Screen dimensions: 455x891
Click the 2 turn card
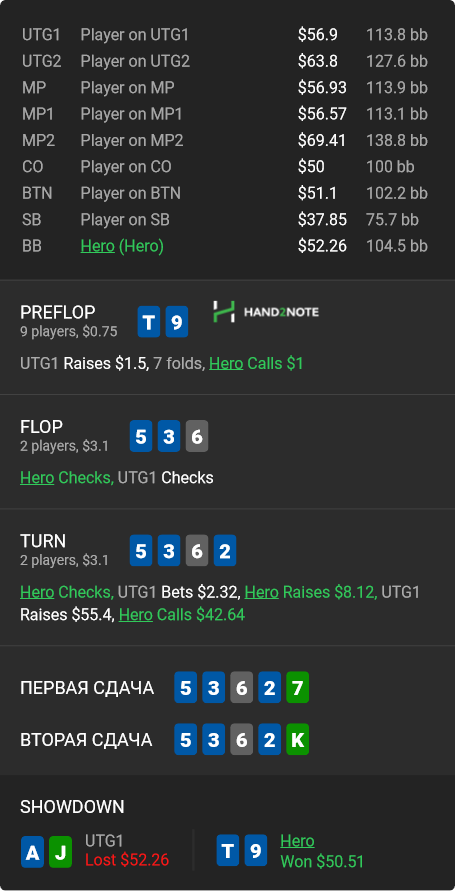point(225,551)
